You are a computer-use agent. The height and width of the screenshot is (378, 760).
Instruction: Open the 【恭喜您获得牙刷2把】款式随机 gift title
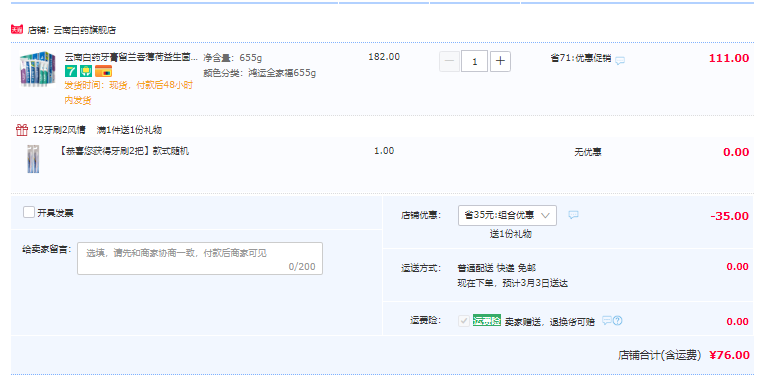pyautogui.click(x=124, y=151)
